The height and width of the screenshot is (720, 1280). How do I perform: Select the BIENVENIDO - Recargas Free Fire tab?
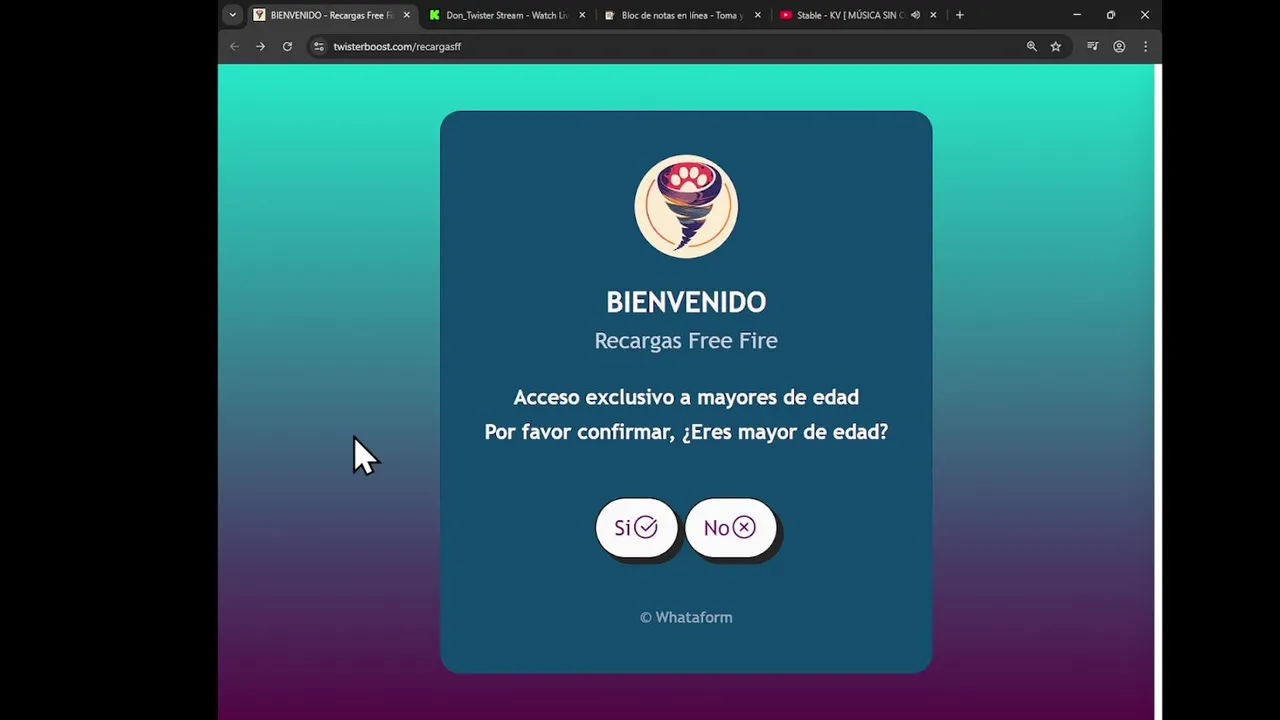coord(330,15)
